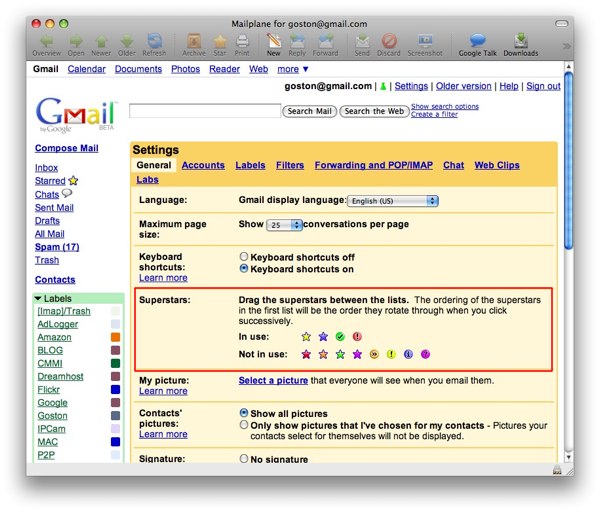Open the Dreamhost label
The image size is (600, 512).
coord(60,377)
